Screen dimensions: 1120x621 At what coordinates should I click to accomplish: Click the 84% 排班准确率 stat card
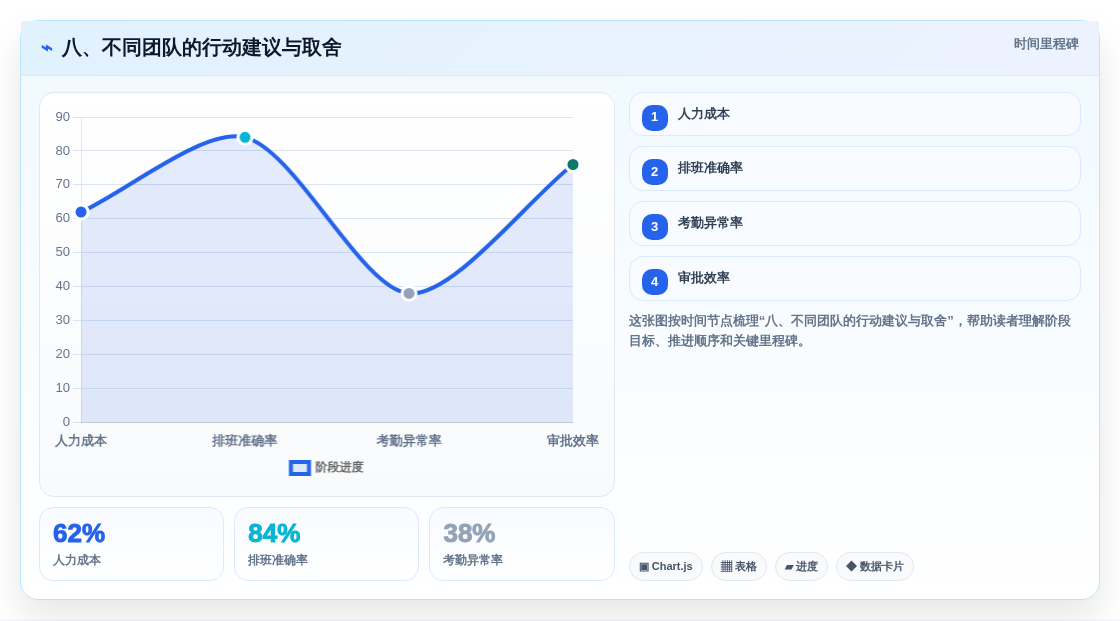326,545
